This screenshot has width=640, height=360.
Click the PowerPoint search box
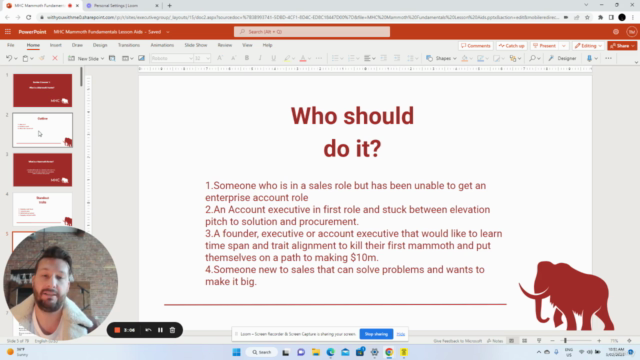click(312, 32)
